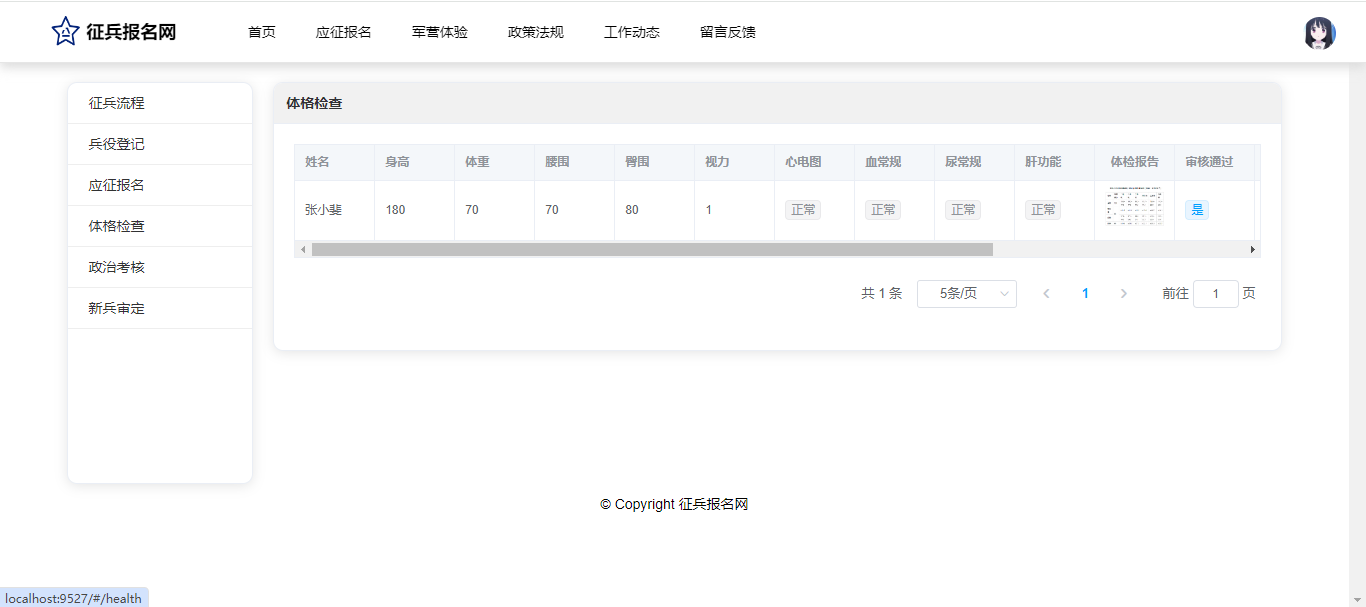The image size is (1366, 607).
Task: Click the 视力 value 1
Action: [x=709, y=210]
